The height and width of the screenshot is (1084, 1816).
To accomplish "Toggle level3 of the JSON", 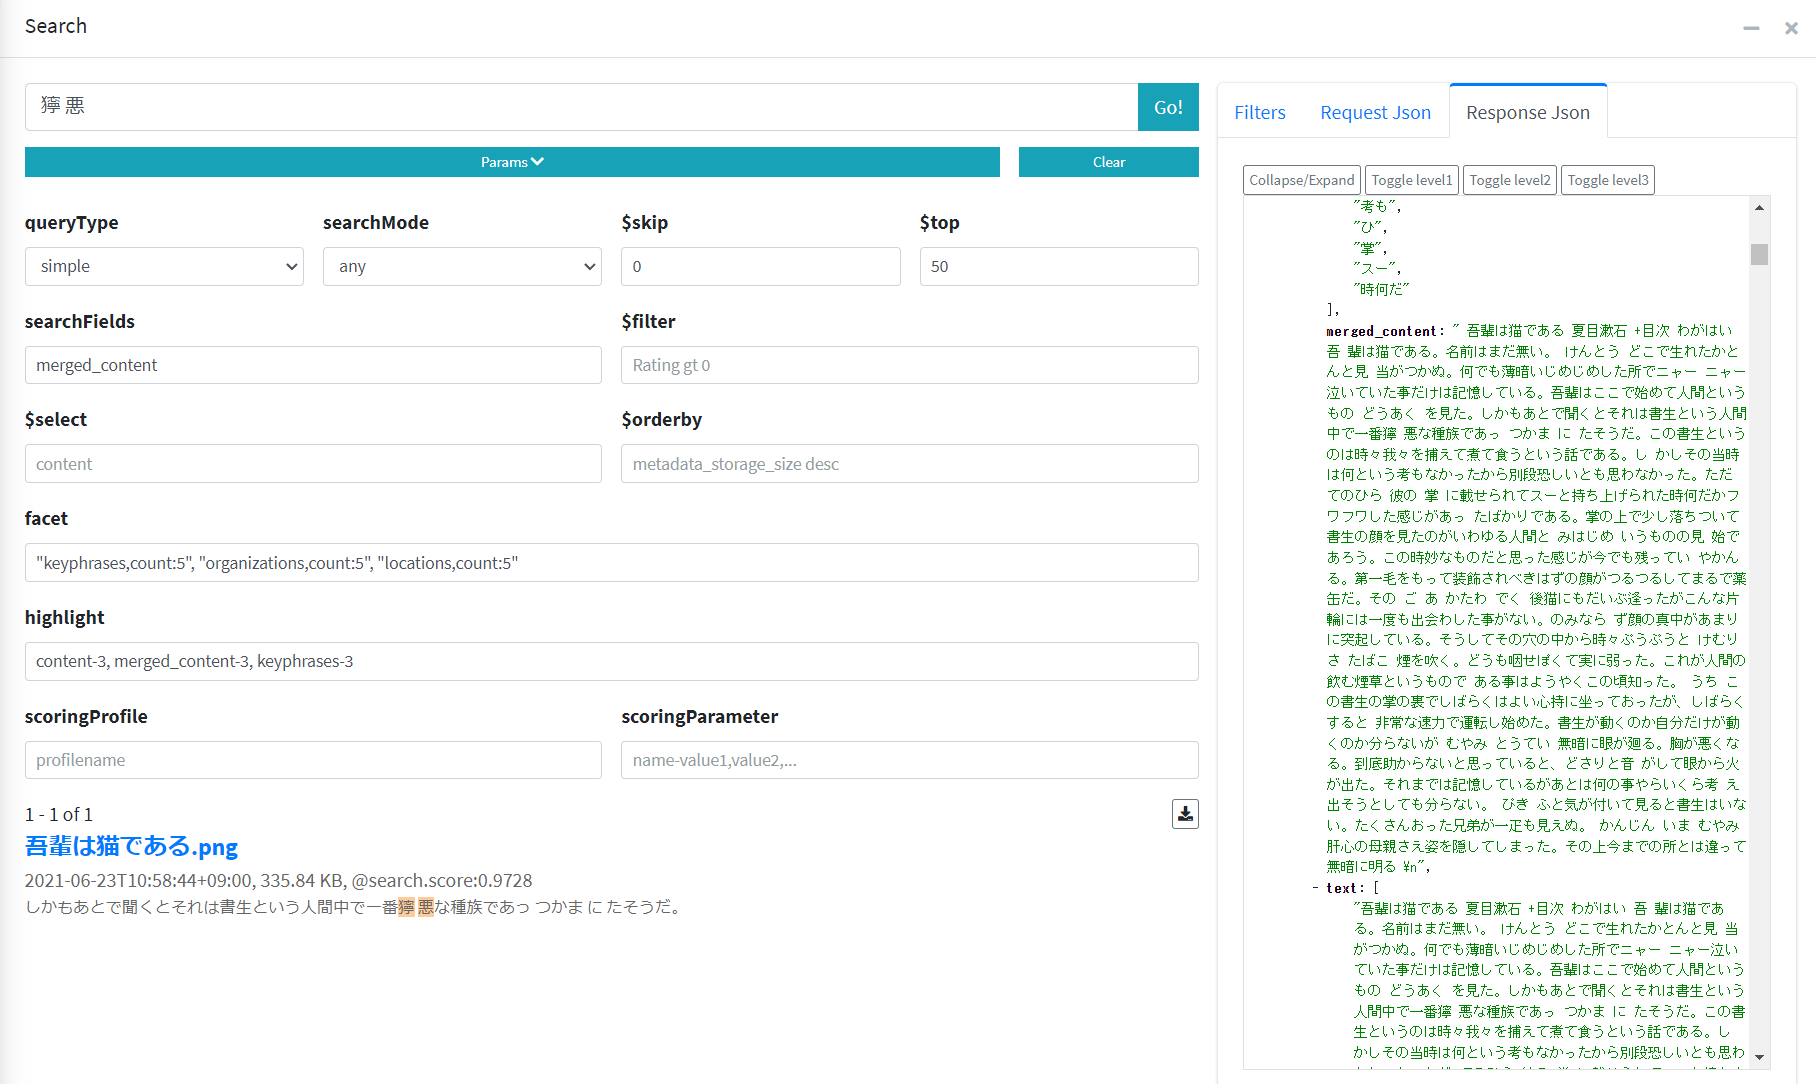I will [x=1608, y=180].
